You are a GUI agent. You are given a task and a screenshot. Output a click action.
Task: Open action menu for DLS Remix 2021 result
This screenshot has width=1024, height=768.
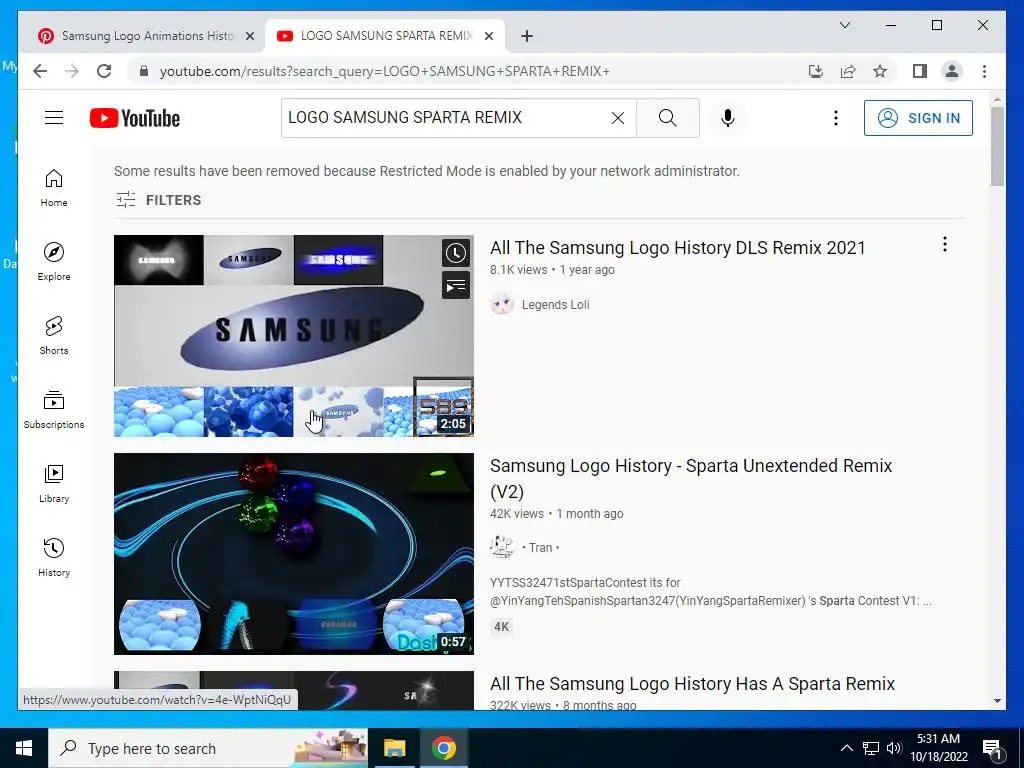[944, 244]
